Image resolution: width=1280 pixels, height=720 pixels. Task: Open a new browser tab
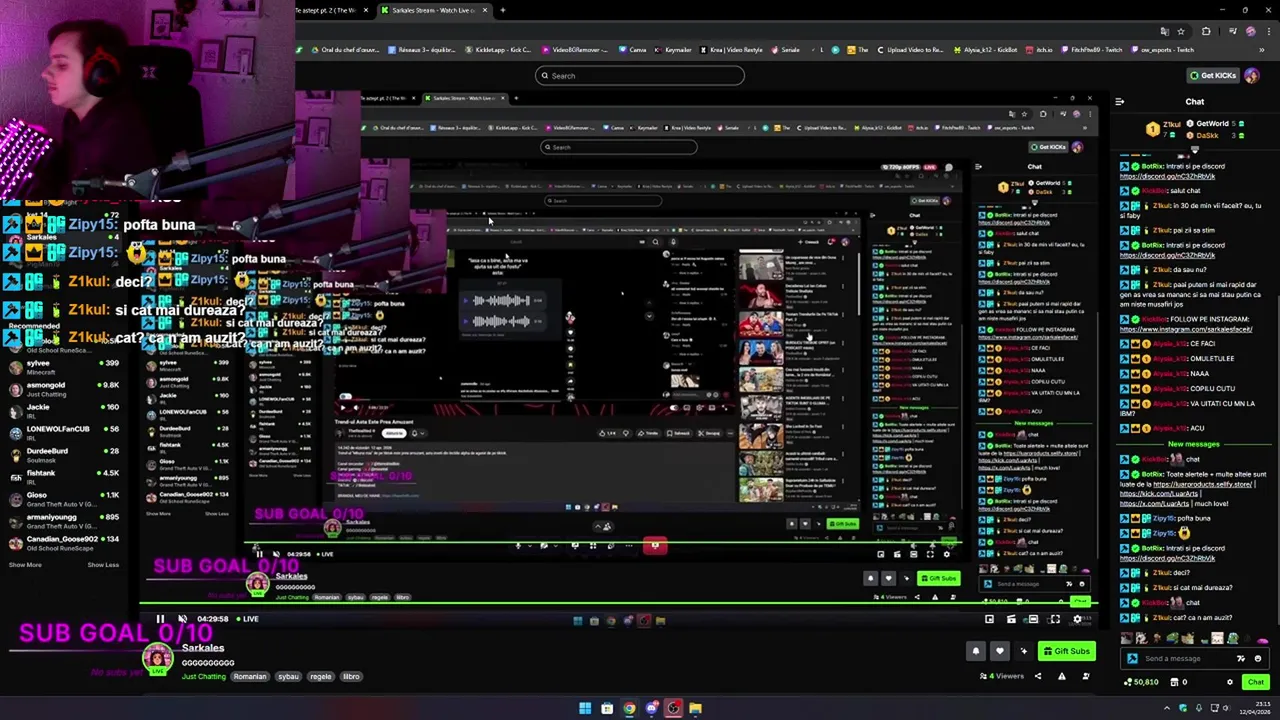tap(503, 10)
